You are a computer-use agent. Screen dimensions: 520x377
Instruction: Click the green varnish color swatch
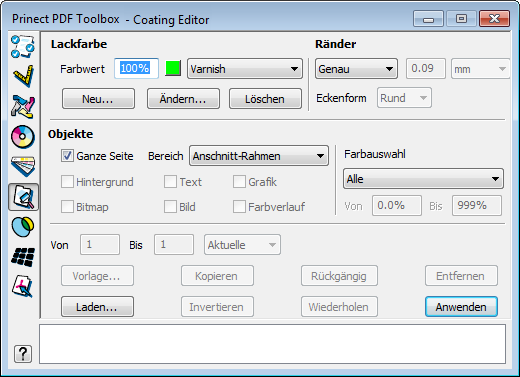coord(173,68)
